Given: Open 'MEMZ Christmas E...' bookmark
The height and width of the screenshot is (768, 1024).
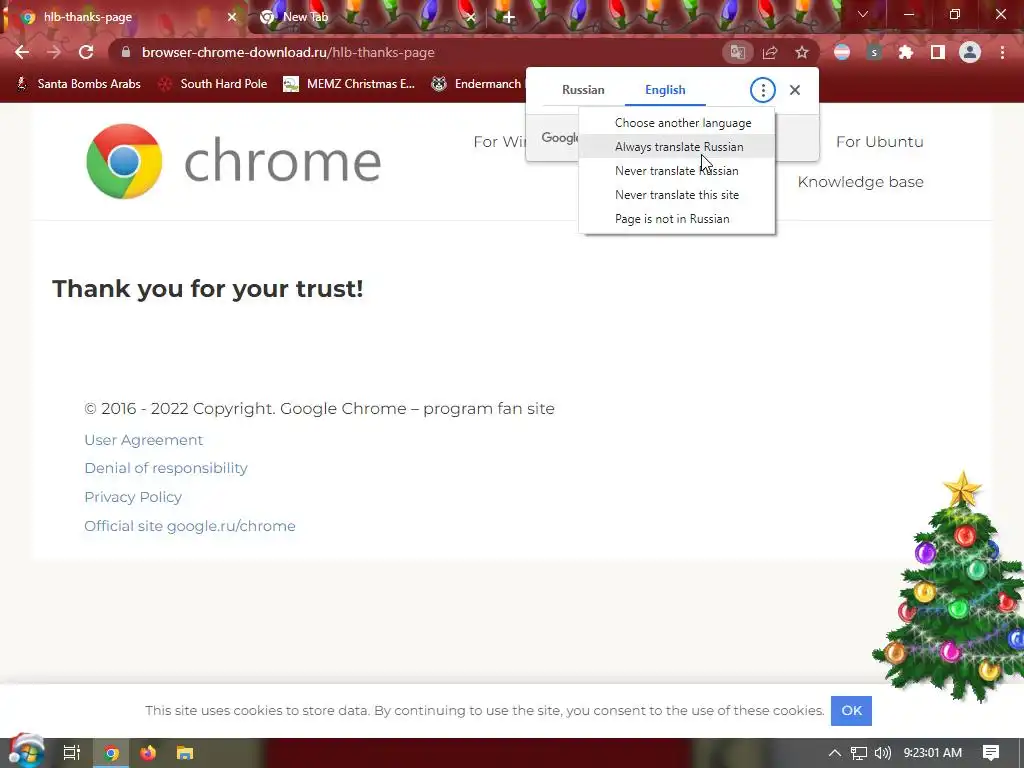Looking at the screenshot, I should (349, 84).
